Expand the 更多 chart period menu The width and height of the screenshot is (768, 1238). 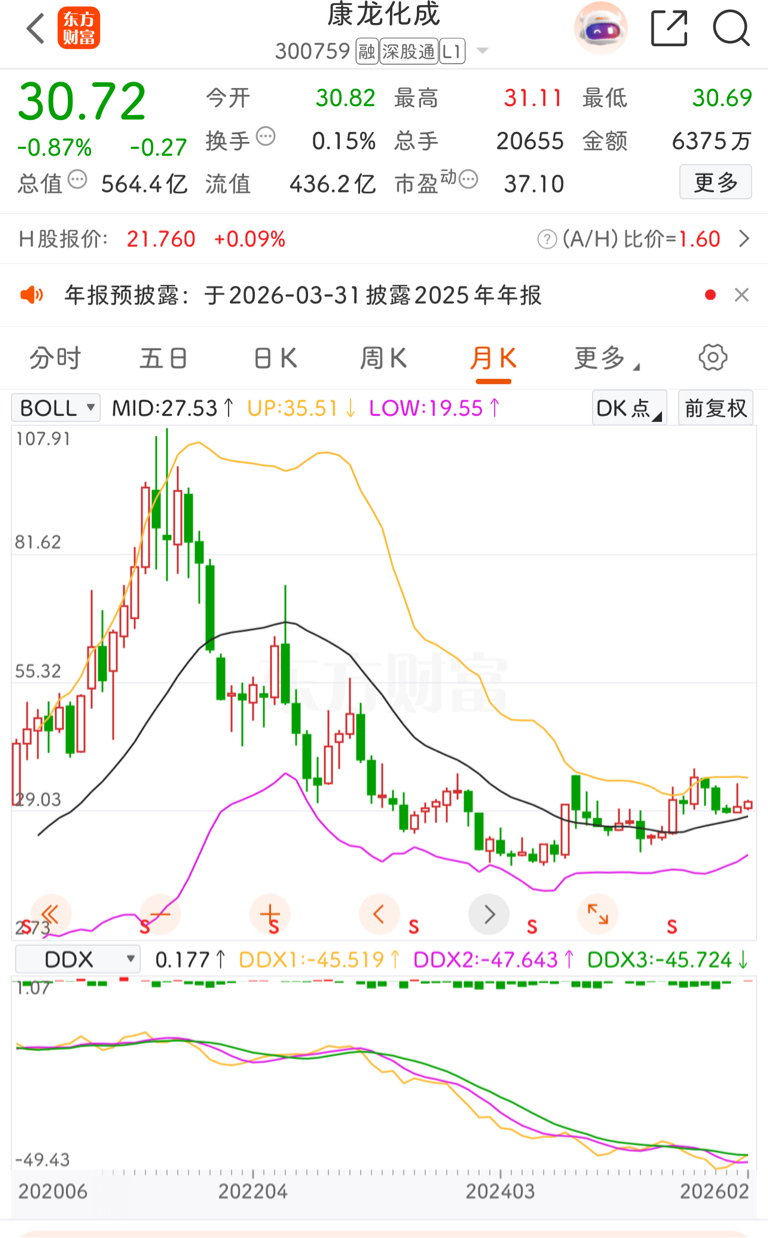pyautogui.click(x=607, y=358)
